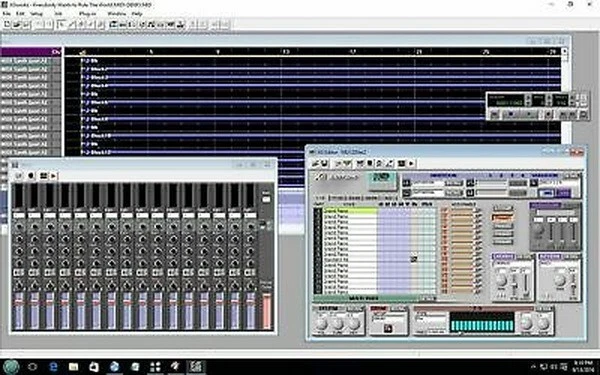The width and height of the screenshot is (600, 375).
Task: Click measure 13 on the timeline ruler
Action: (x=285, y=52)
